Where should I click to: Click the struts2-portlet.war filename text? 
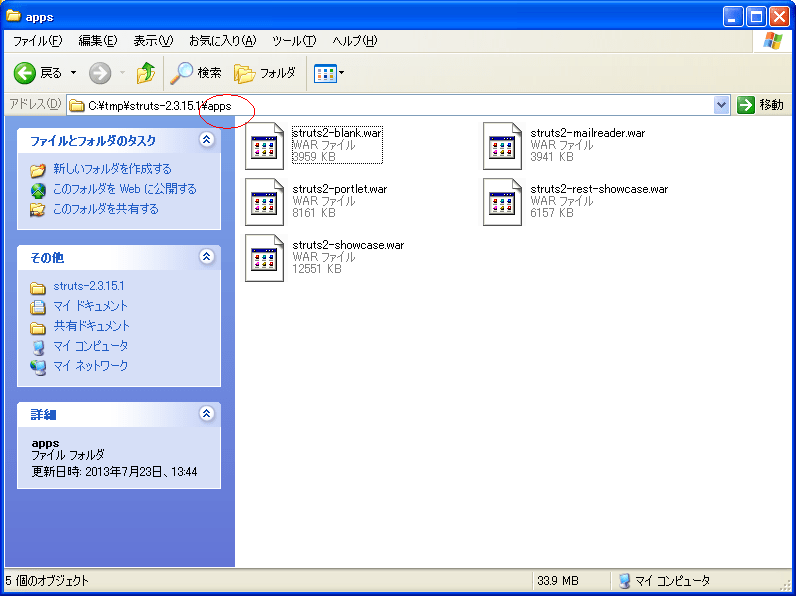(x=340, y=189)
